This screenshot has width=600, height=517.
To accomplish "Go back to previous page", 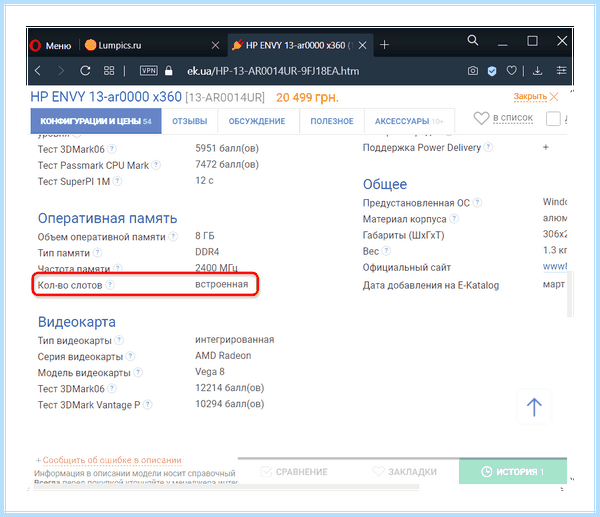I will click(x=38, y=71).
